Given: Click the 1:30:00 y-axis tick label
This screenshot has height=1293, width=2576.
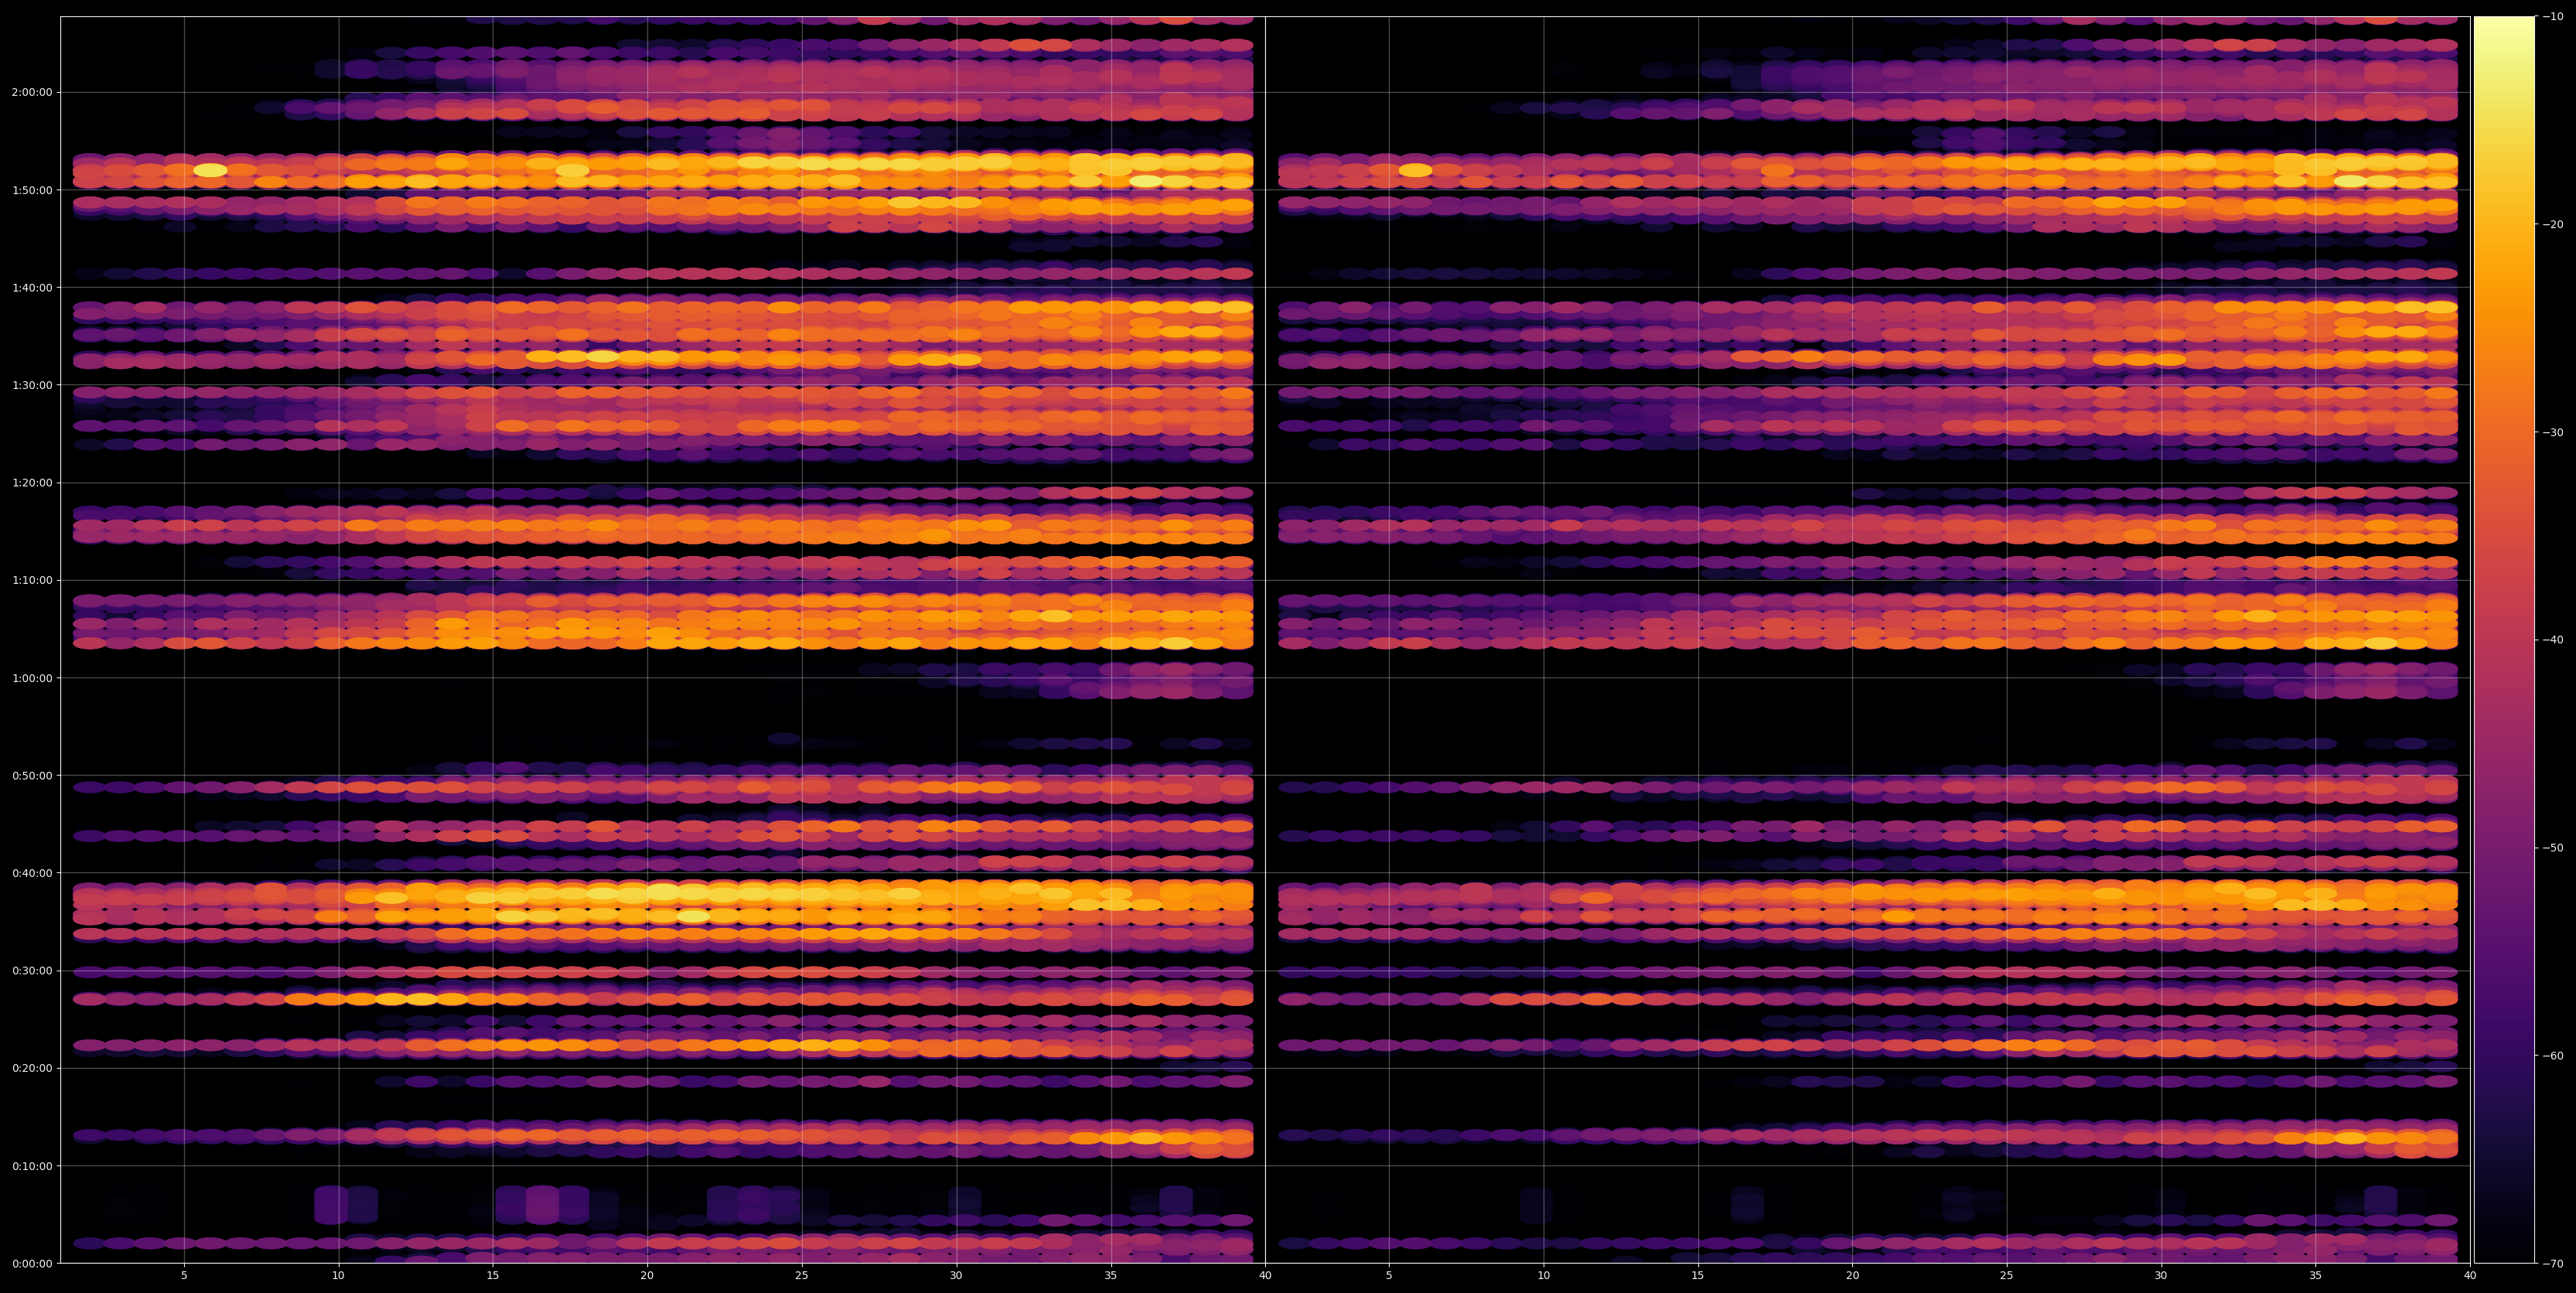Looking at the screenshot, I should [x=32, y=385].
